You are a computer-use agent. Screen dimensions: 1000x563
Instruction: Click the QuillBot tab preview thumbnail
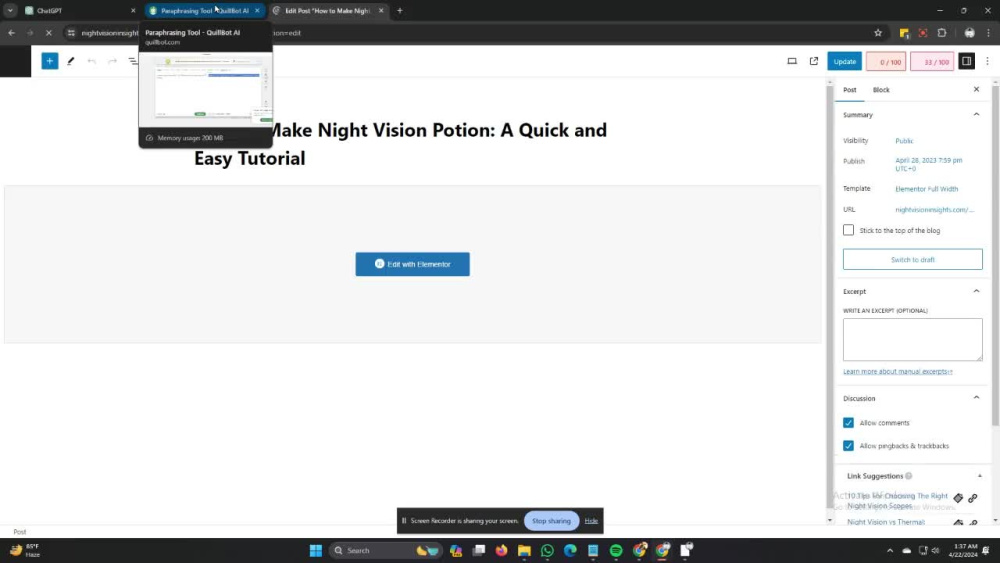pos(205,89)
